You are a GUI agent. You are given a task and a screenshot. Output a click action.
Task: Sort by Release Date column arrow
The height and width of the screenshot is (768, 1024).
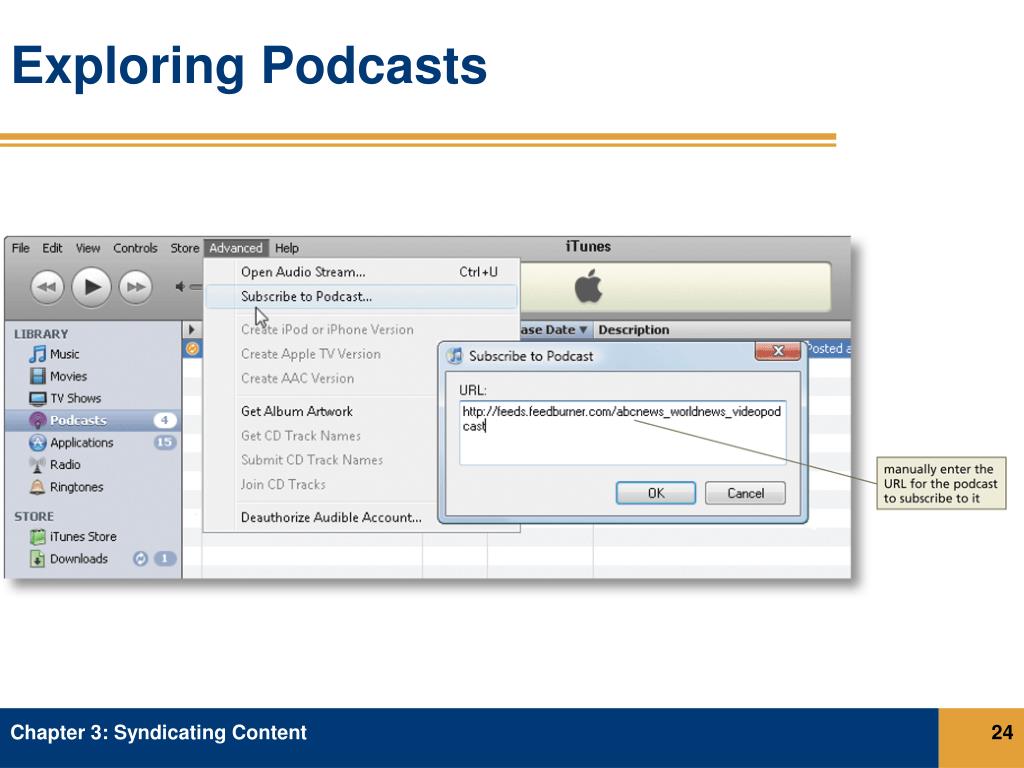583,330
